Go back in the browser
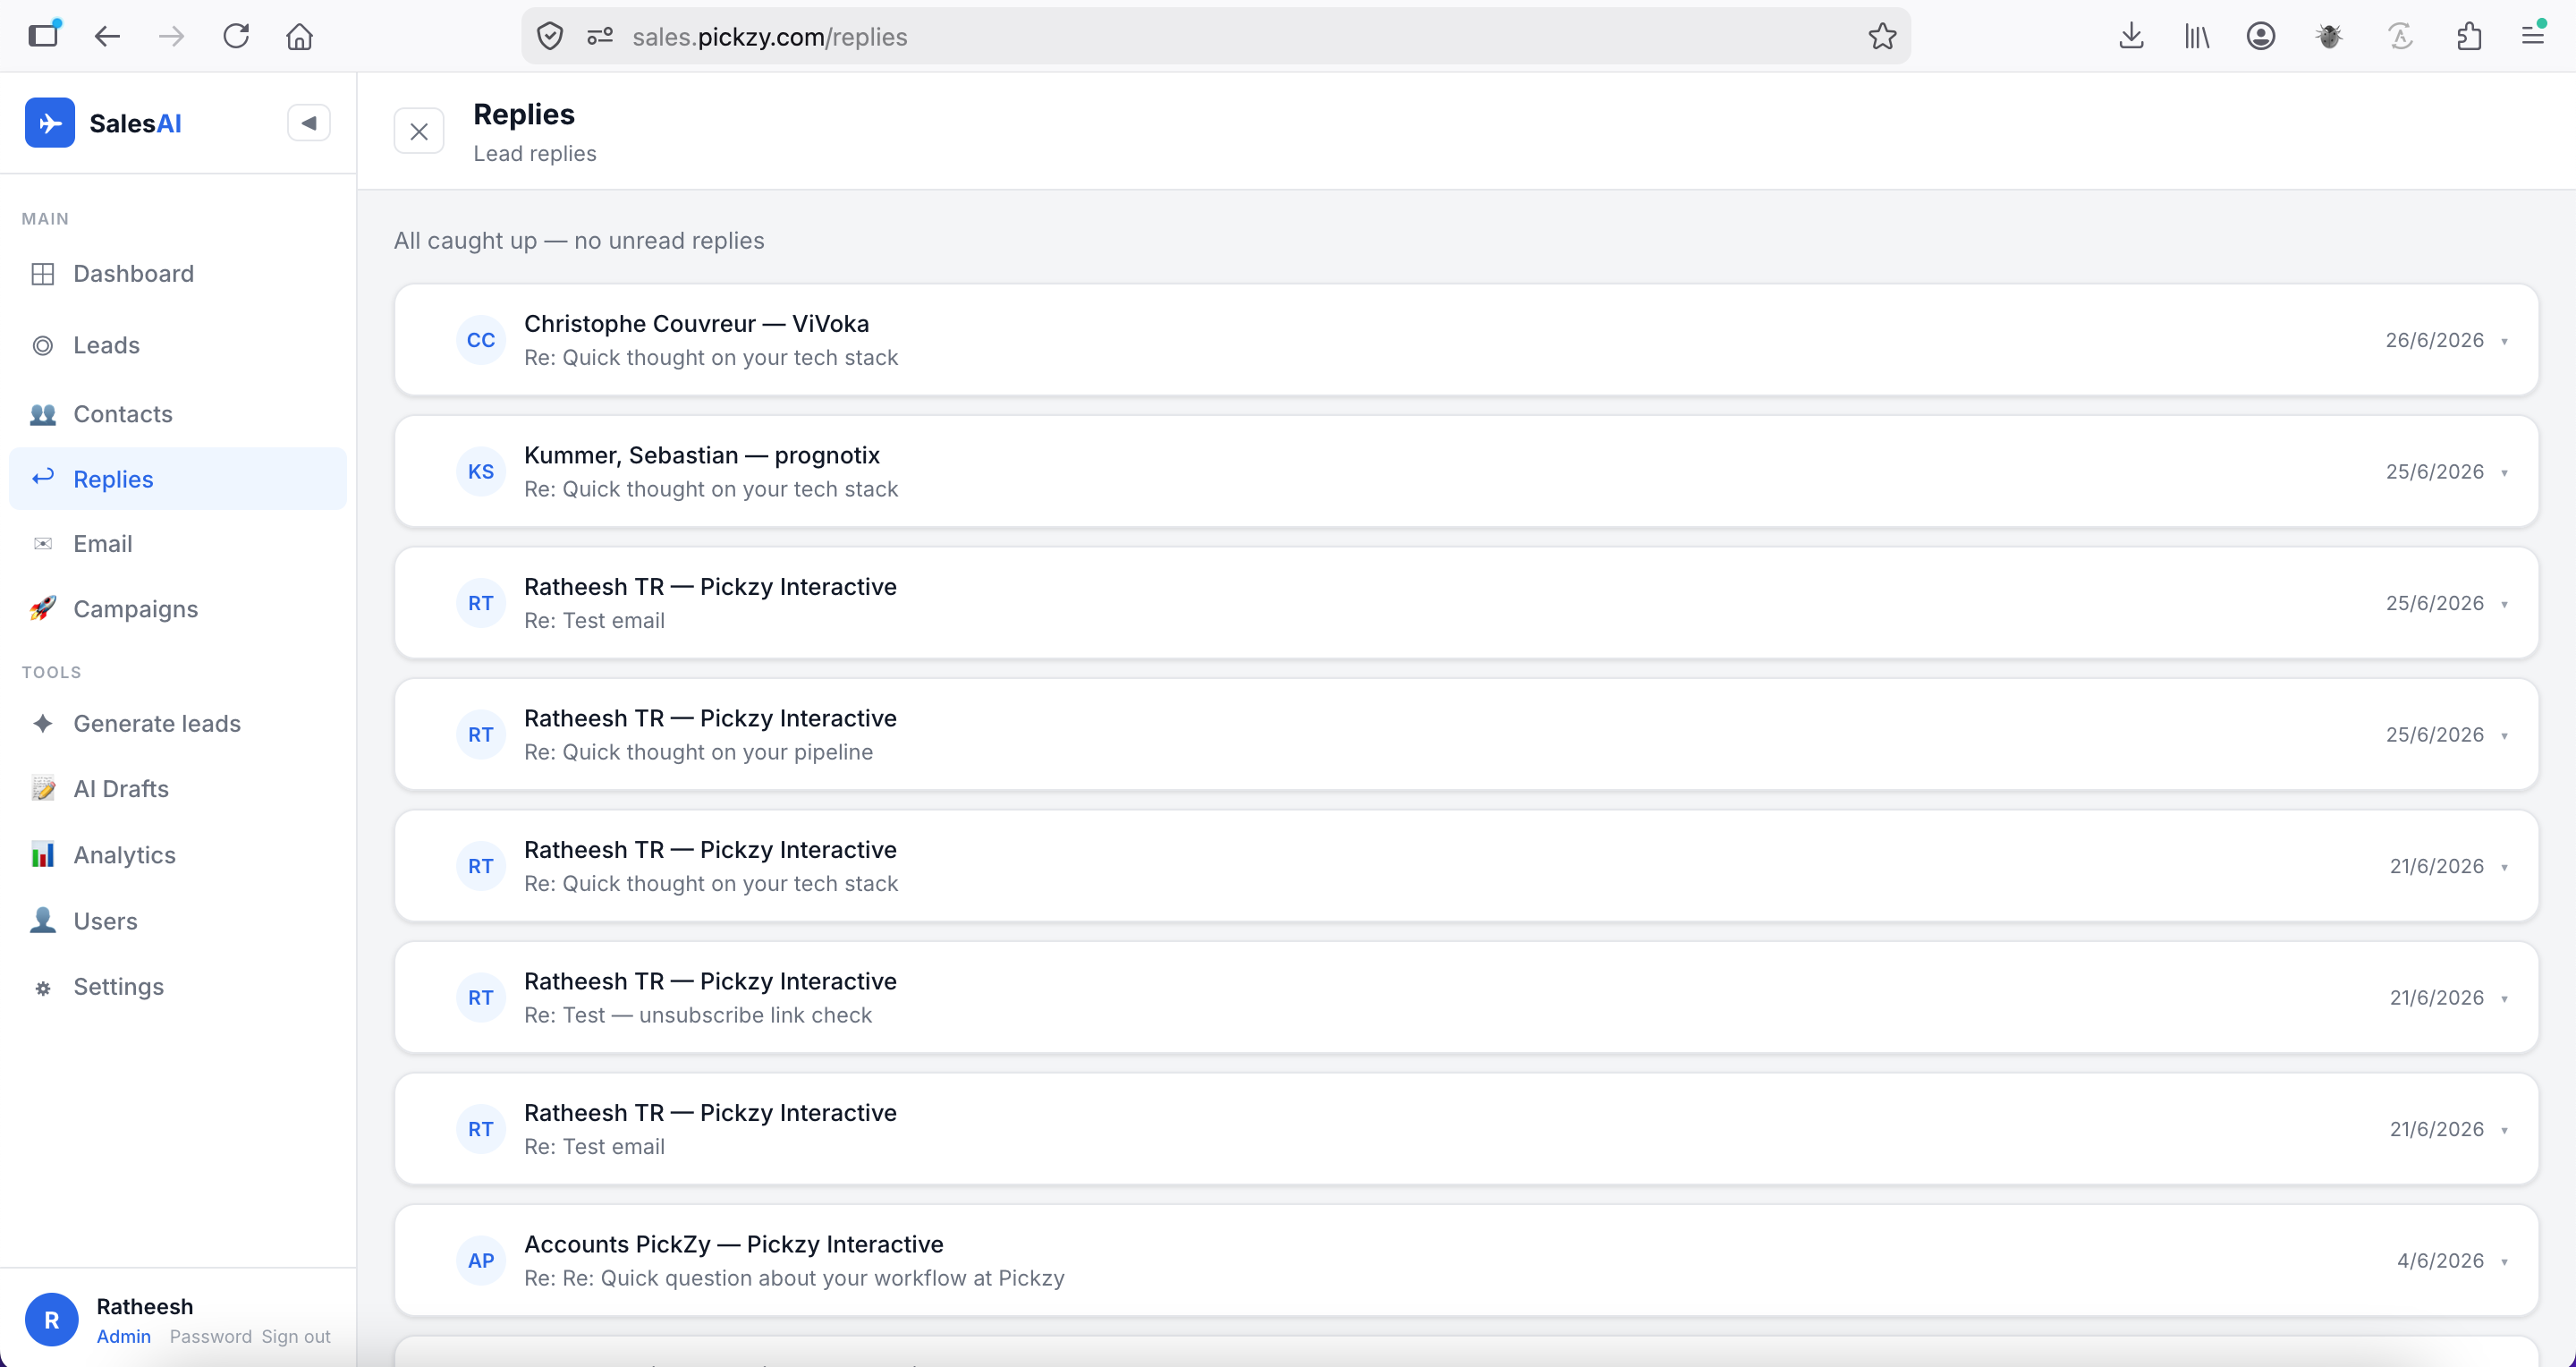Screen dimensions: 2576x1367 point(107,37)
